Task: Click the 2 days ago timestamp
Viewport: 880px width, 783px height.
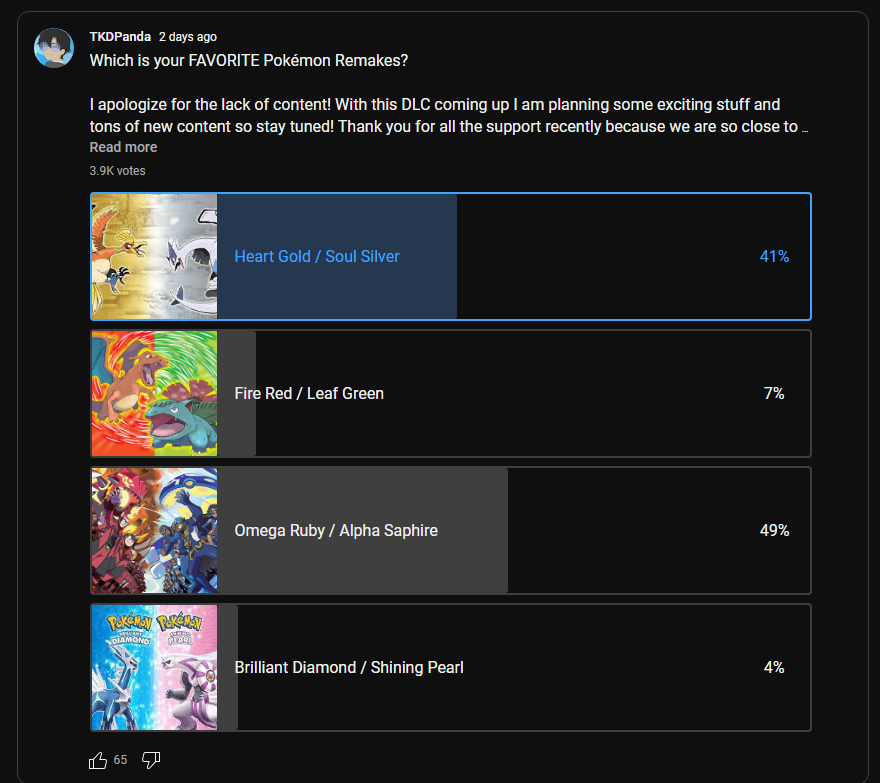Action: tap(187, 36)
